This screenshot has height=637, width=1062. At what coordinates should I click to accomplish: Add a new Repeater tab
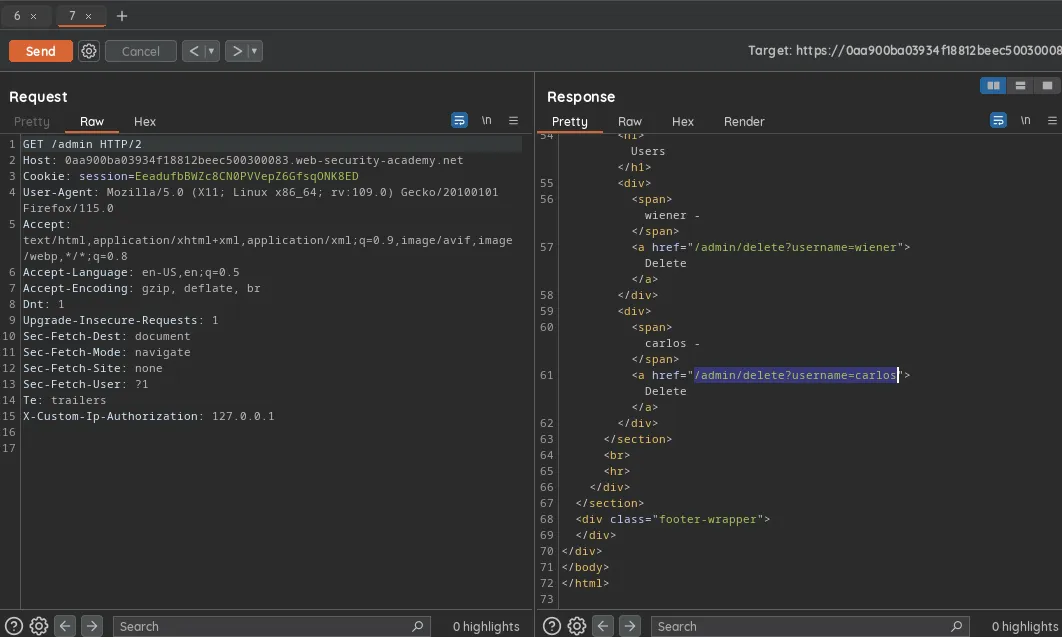122,16
